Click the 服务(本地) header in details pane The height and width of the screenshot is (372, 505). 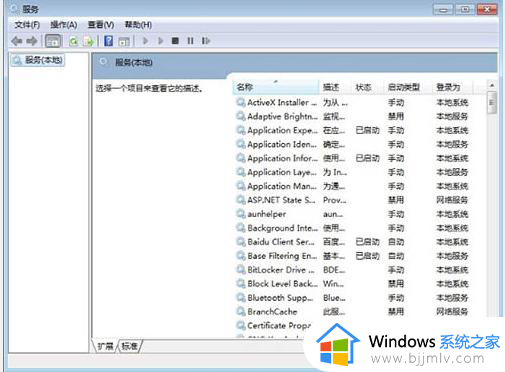134,62
